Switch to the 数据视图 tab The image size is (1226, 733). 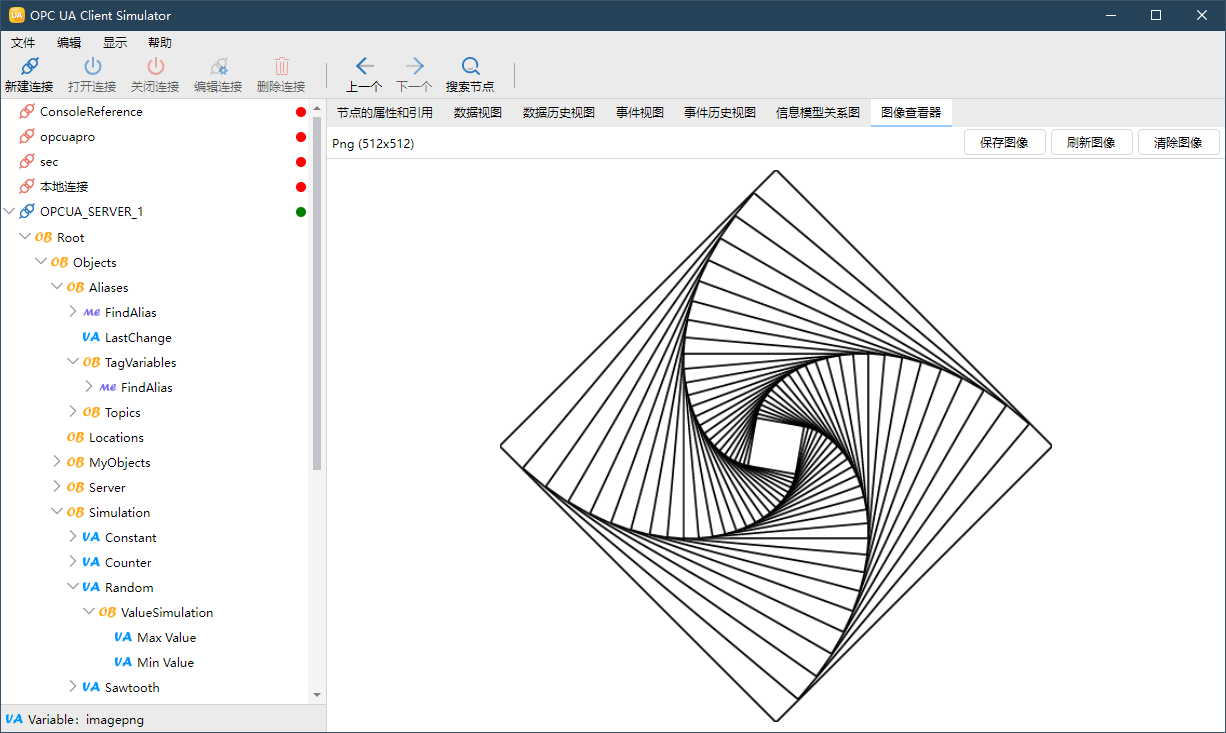pos(477,113)
